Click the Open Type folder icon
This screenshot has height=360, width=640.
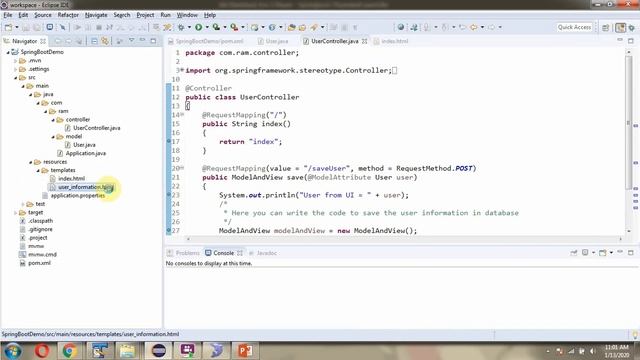(291, 27)
